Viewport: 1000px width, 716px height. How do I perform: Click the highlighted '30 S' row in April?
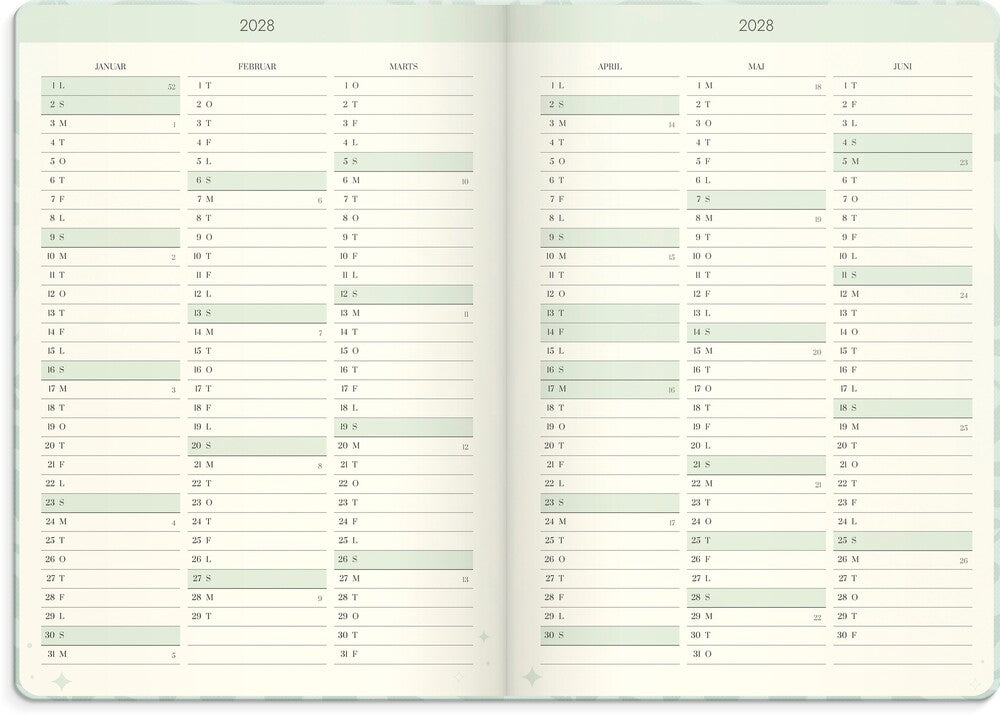click(610, 636)
